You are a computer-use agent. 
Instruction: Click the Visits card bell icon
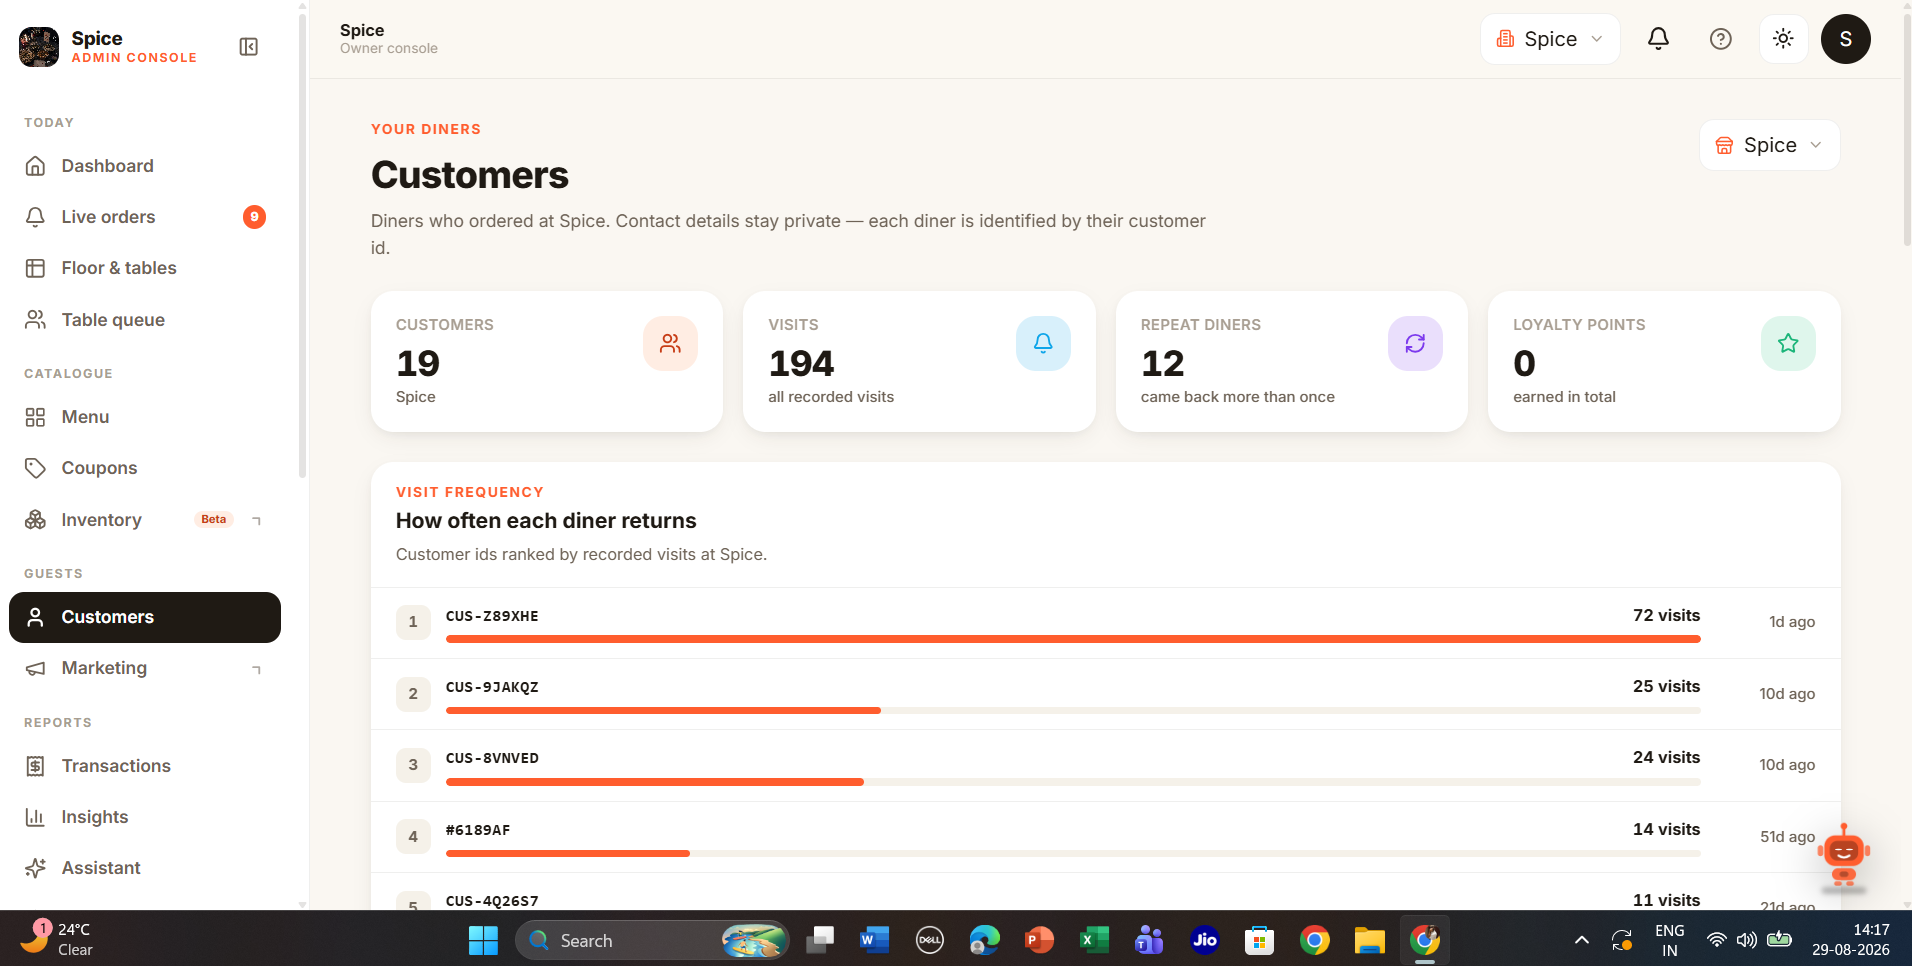(1043, 344)
